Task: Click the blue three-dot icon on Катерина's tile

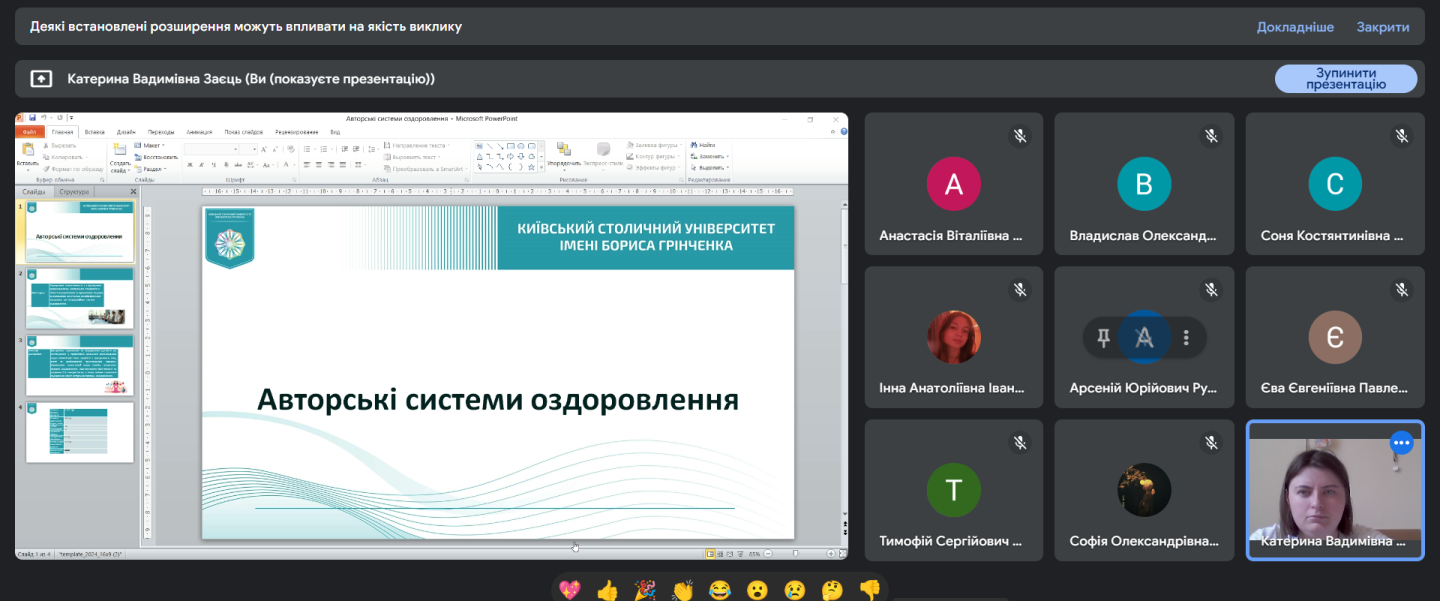Action: point(1402,442)
